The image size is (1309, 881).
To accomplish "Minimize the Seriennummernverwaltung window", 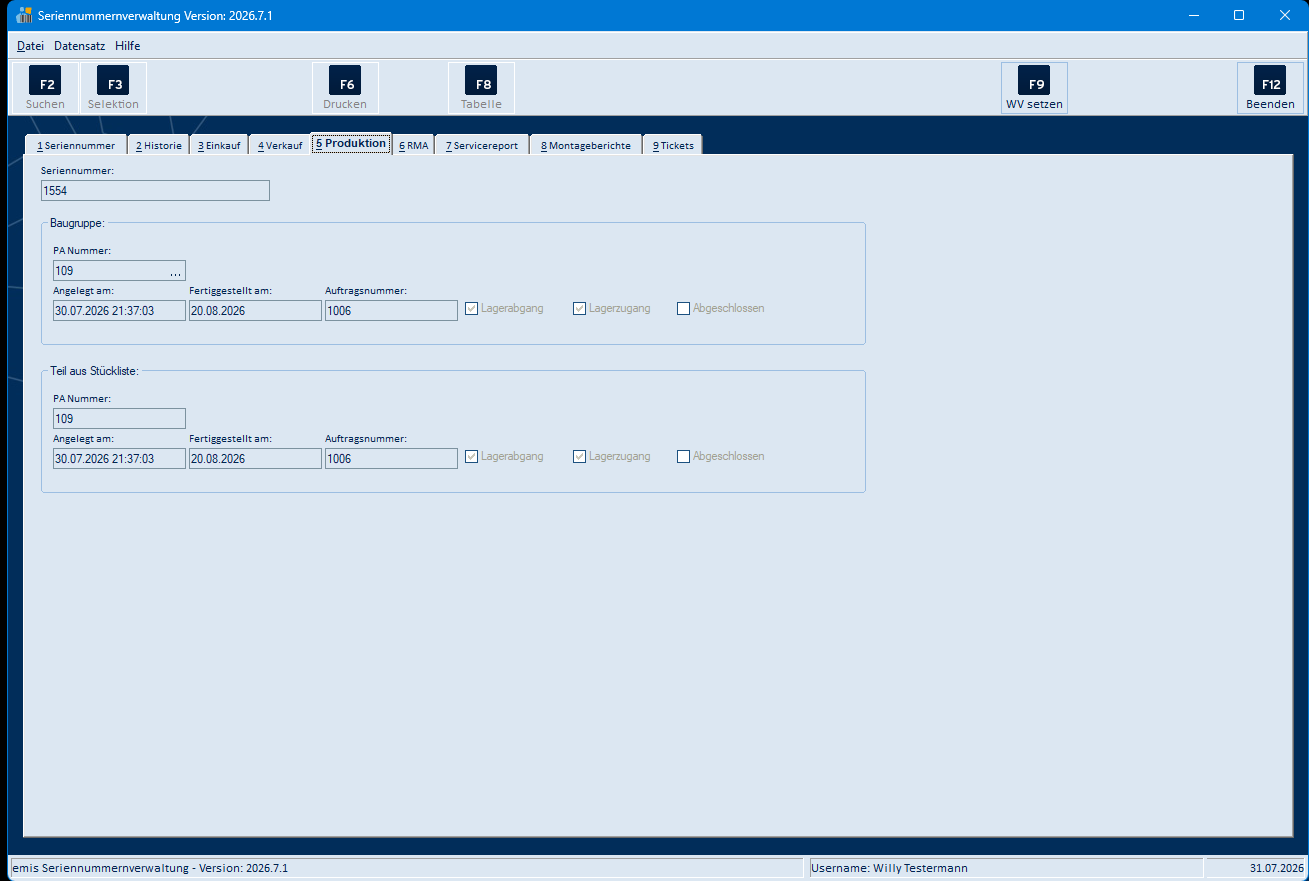I will (x=1193, y=15).
